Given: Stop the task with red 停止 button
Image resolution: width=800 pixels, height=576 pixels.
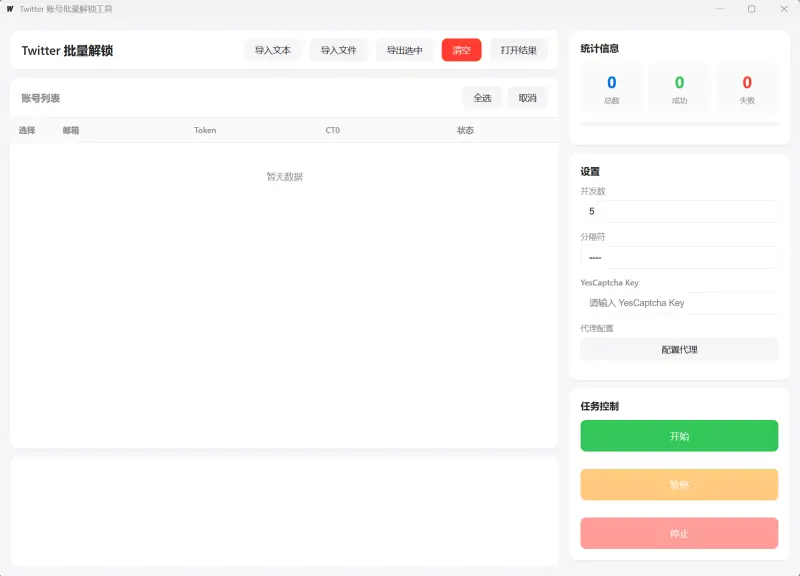Looking at the screenshot, I should pyautogui.click(x=679, y=533).
